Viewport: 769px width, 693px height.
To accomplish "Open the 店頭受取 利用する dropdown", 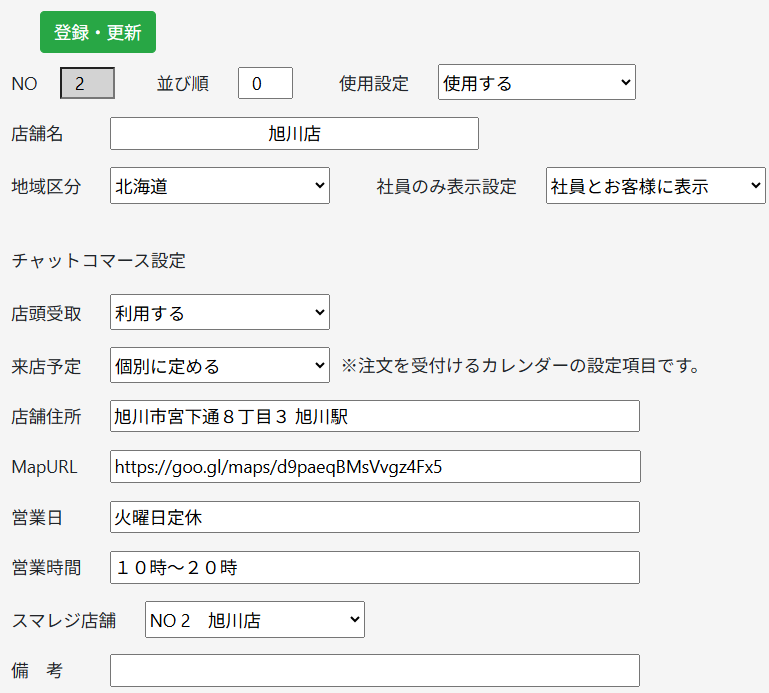I will pos(220,312).
